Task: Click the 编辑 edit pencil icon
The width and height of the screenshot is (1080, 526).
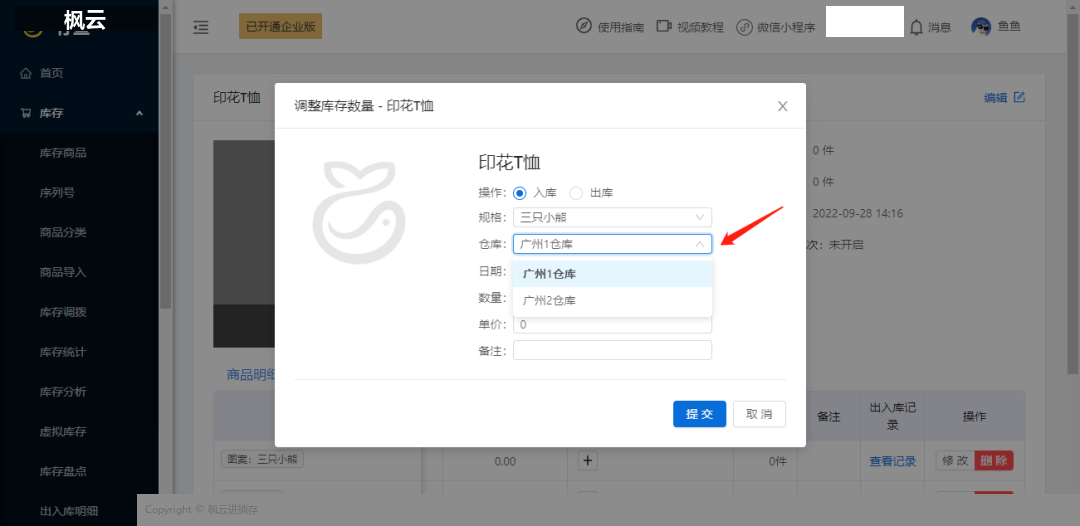Action: [x=1019, y=97]
